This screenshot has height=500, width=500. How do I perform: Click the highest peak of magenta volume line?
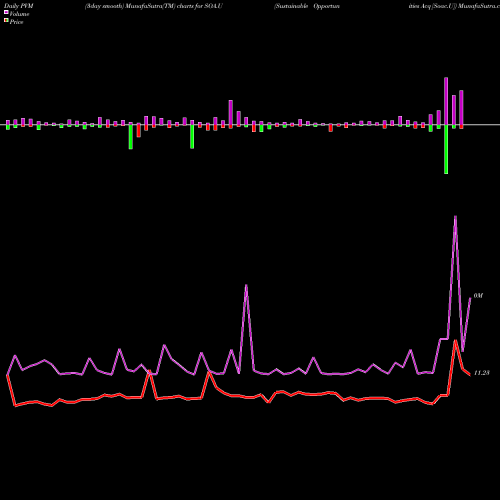click(x=455, y=217)
